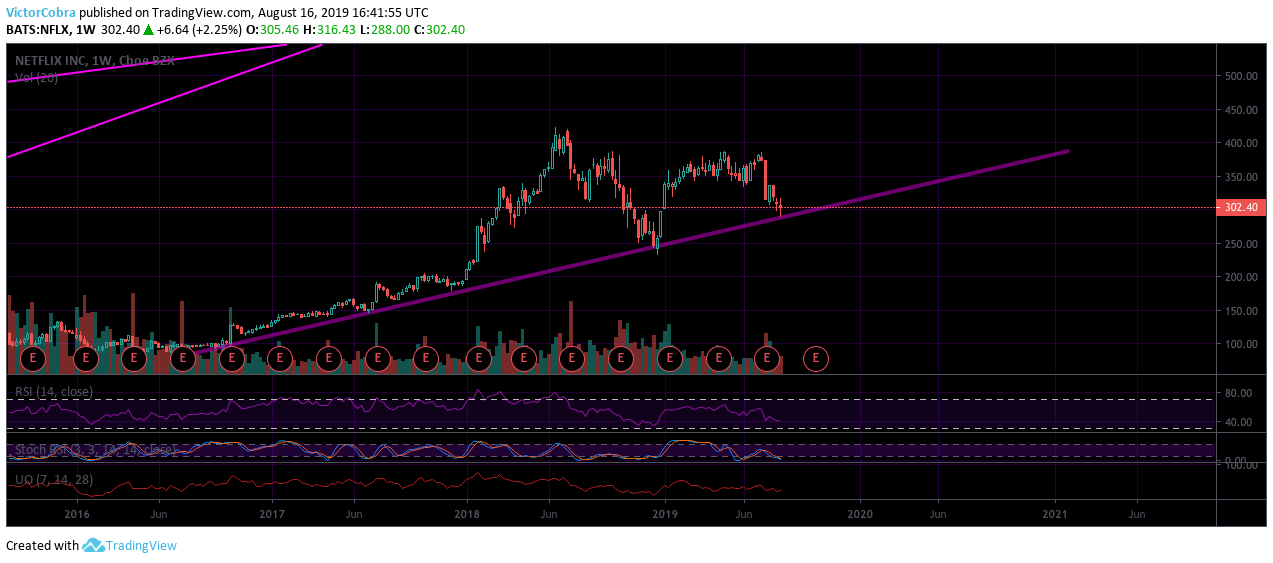
Task: Click the 2019 label on the time axis
Action: click(x=664, y=513)
